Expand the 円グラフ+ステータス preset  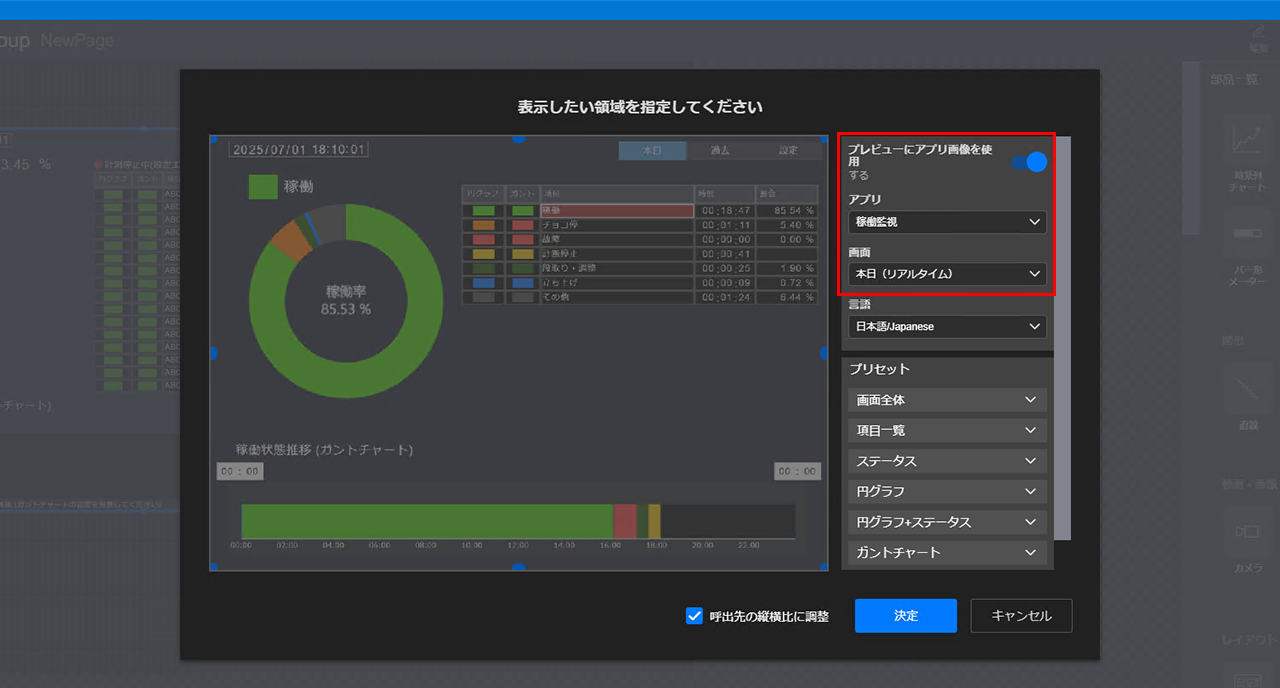(x=947, y=522)
